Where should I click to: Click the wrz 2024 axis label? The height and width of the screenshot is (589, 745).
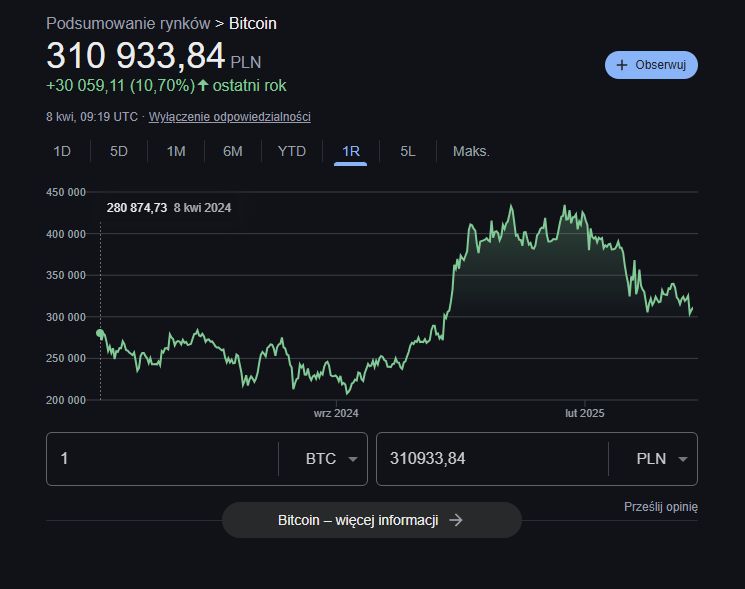point(336,413)
